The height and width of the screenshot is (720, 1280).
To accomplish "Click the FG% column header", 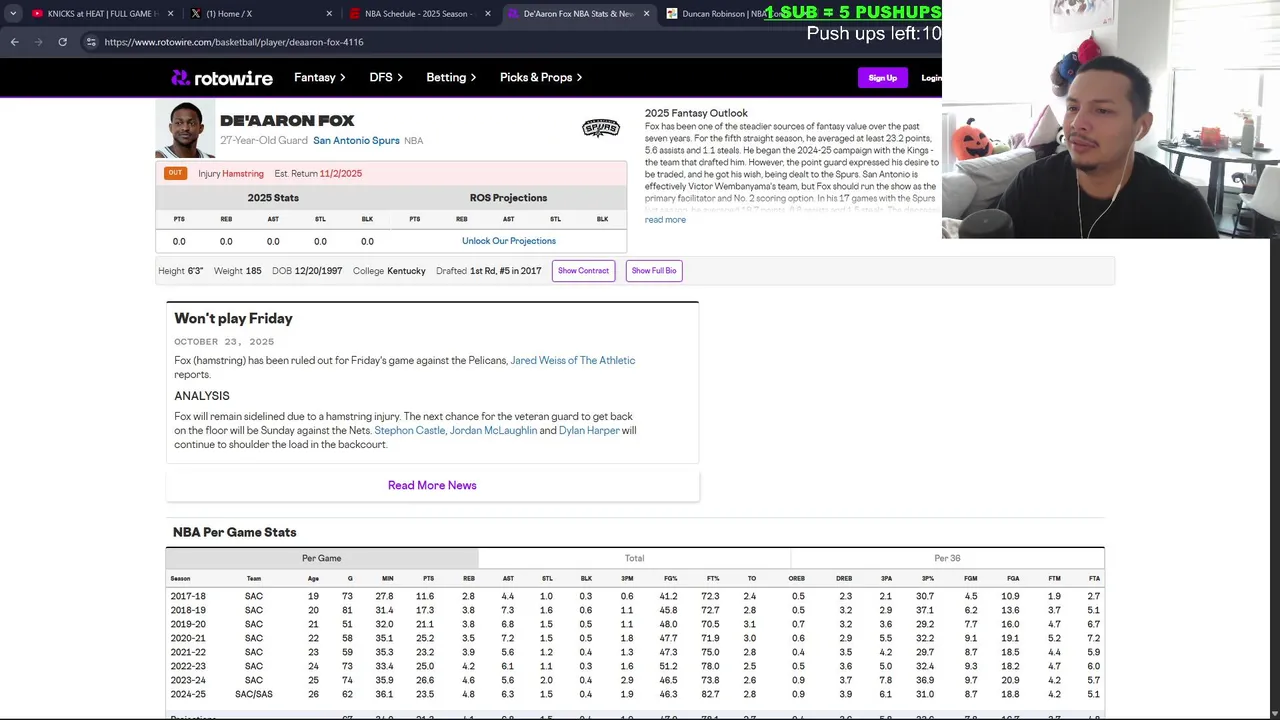I will point(671,579).
